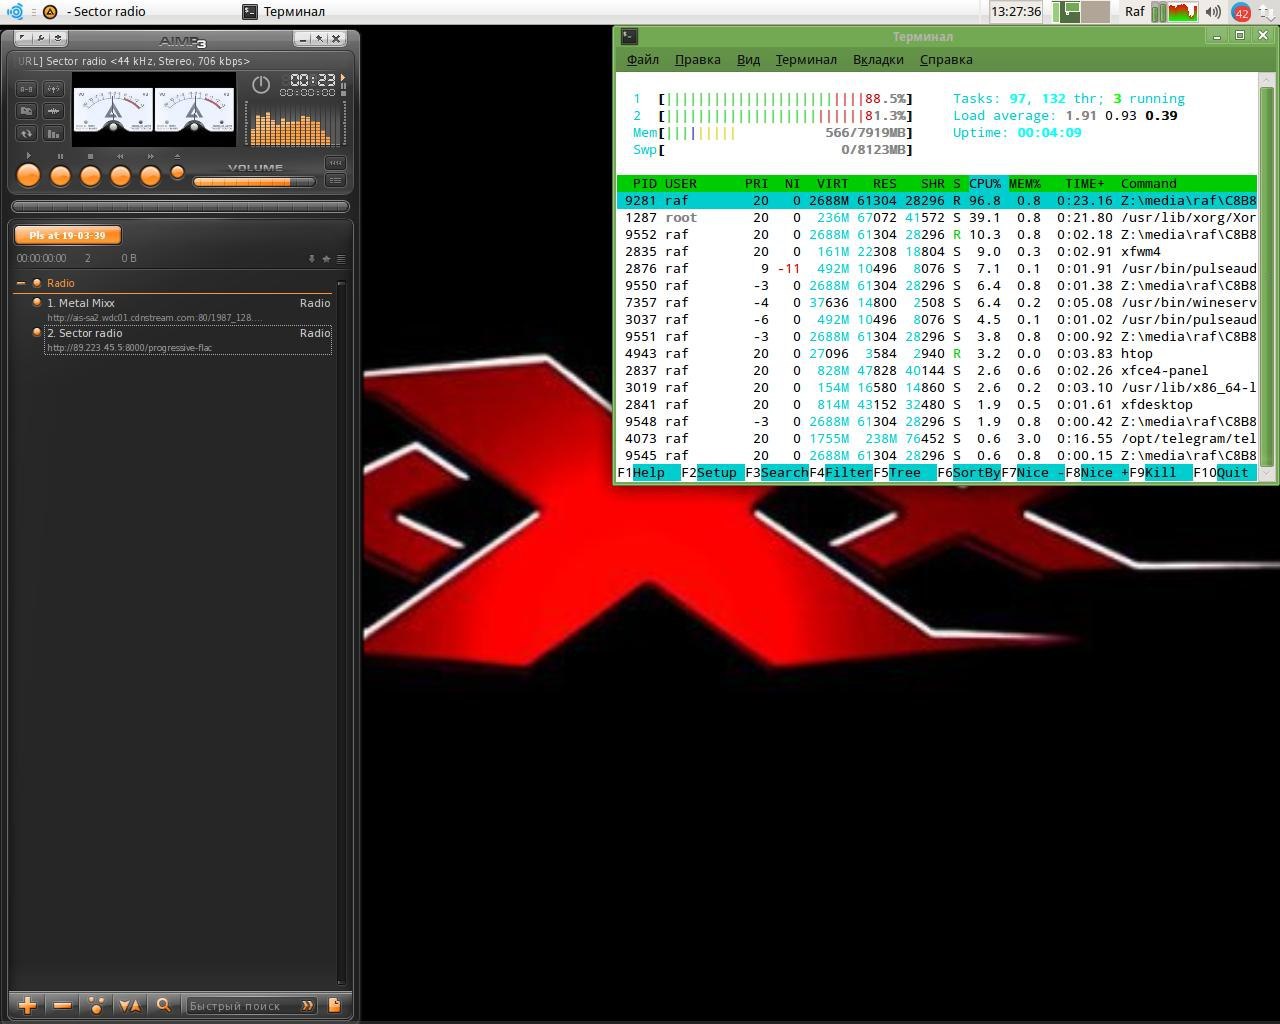Open the waveform sound effects button
This screenshot has height=1024, width=1280.
point(53,111)
